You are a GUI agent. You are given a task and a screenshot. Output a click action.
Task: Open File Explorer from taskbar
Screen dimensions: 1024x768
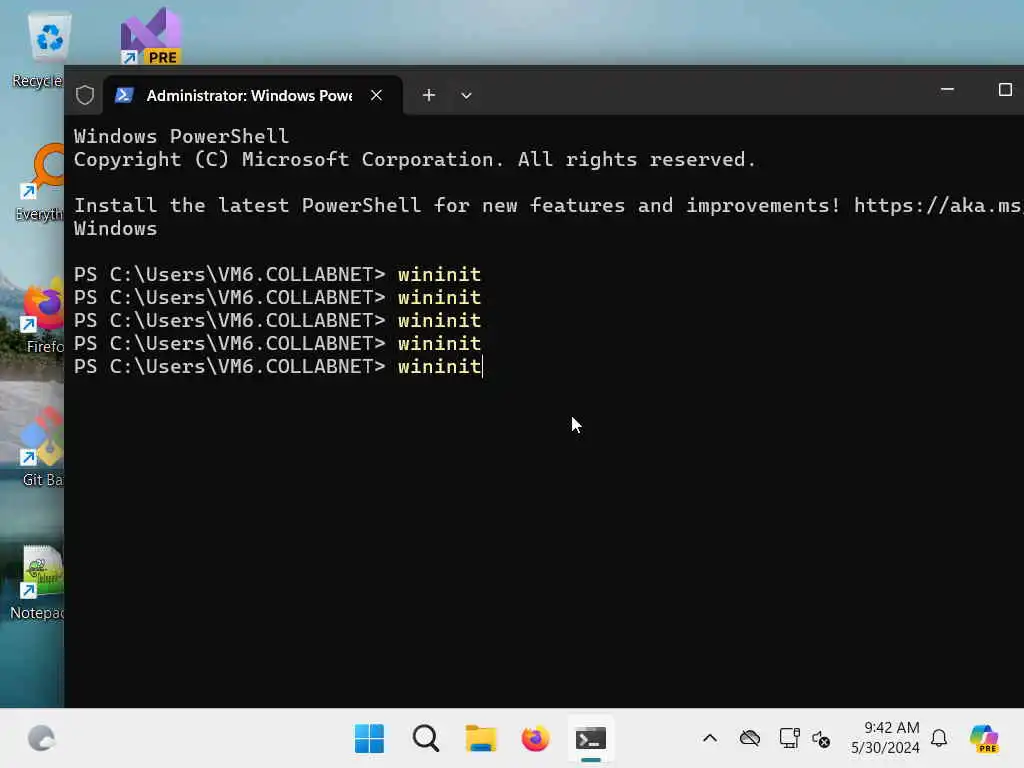coord(481,739)
